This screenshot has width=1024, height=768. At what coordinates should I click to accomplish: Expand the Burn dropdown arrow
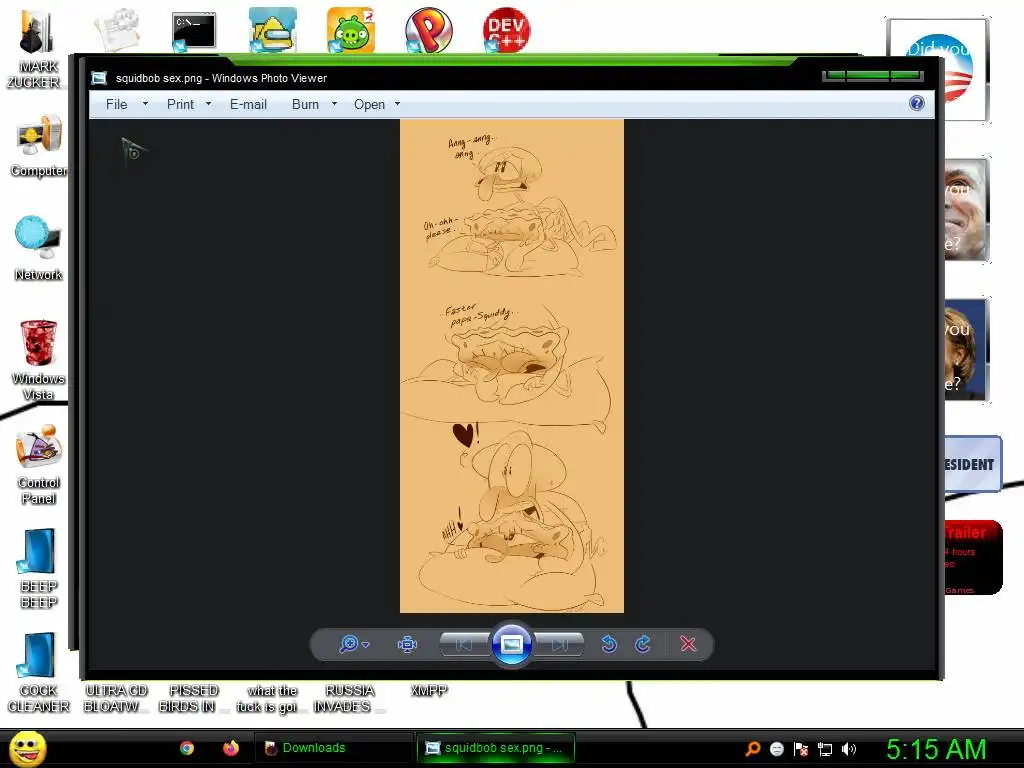pyautogui.click(x=334, y=104)
